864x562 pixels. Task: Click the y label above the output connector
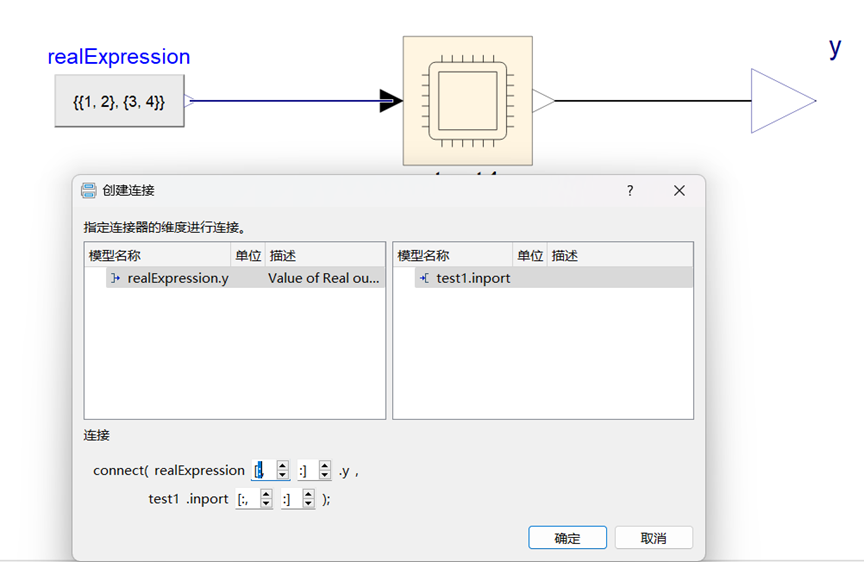pyautogui.click(x=835, y=48)
